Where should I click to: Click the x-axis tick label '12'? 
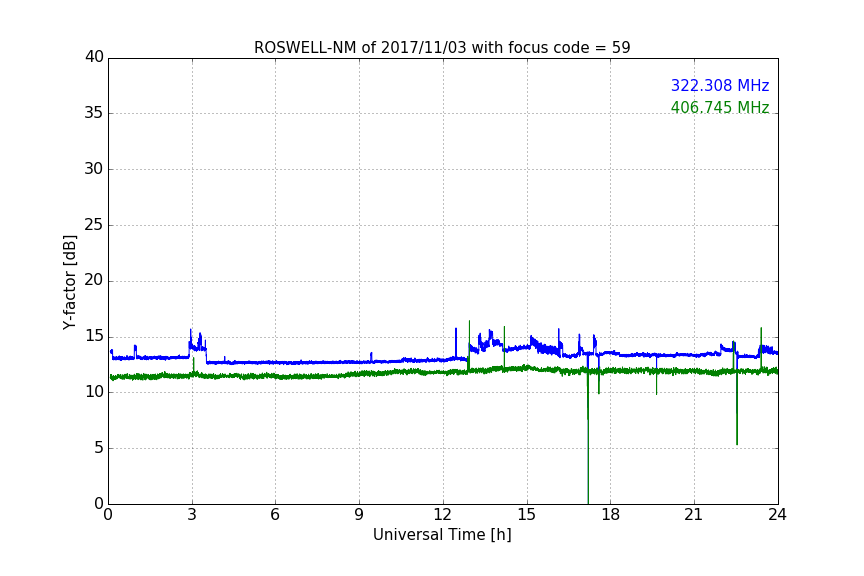pos(442,515)
